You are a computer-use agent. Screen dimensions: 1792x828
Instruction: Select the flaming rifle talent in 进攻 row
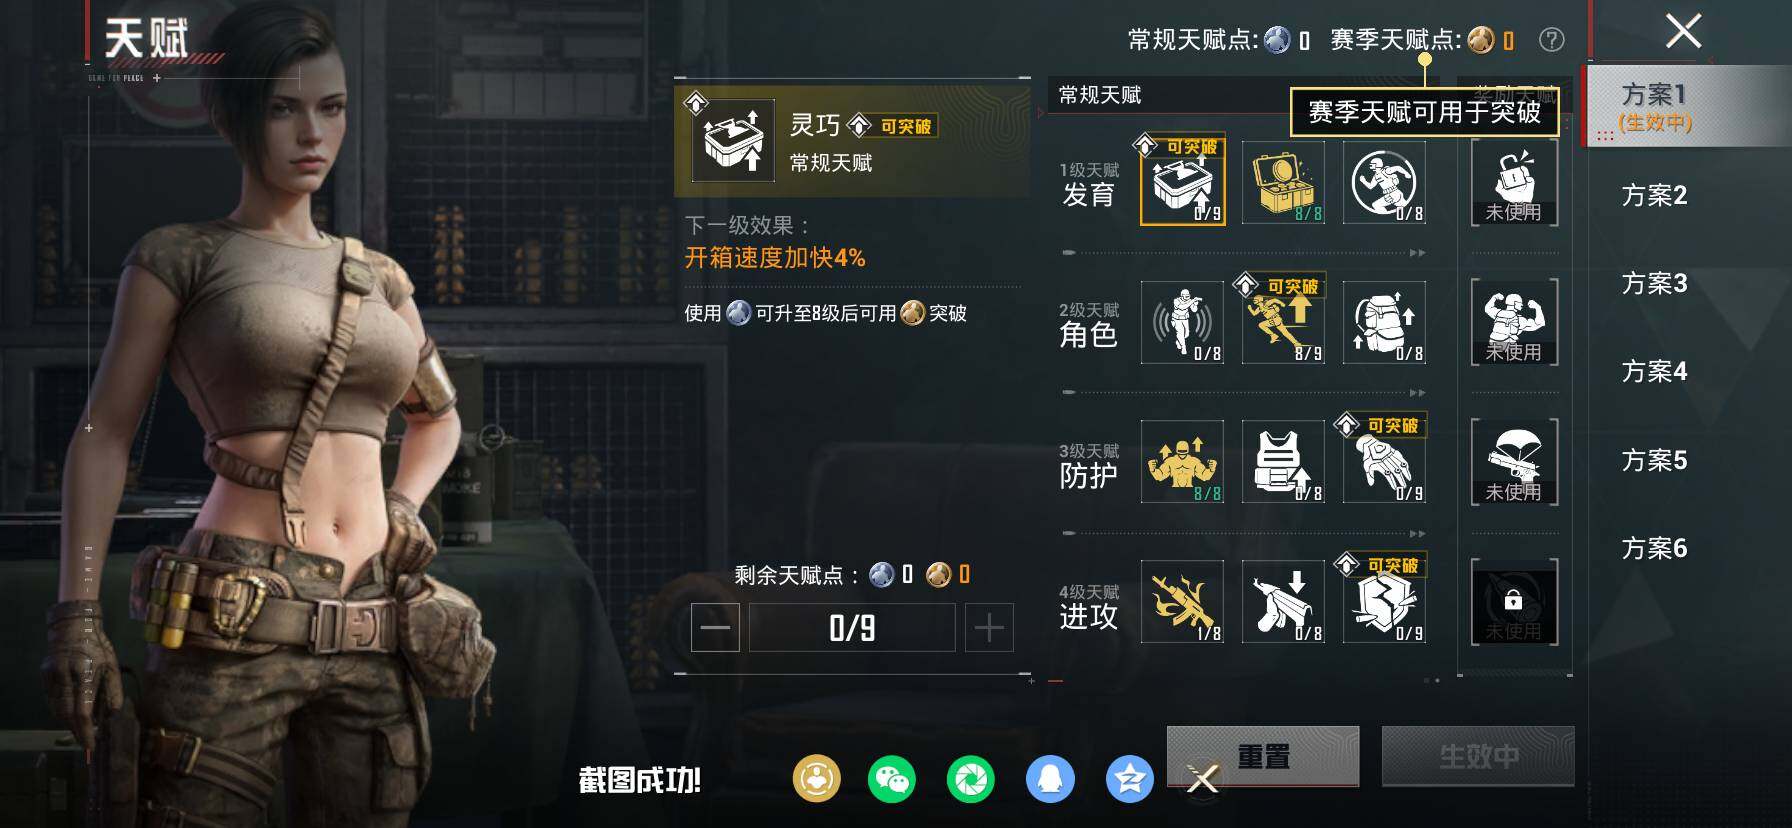point(1183,601)
